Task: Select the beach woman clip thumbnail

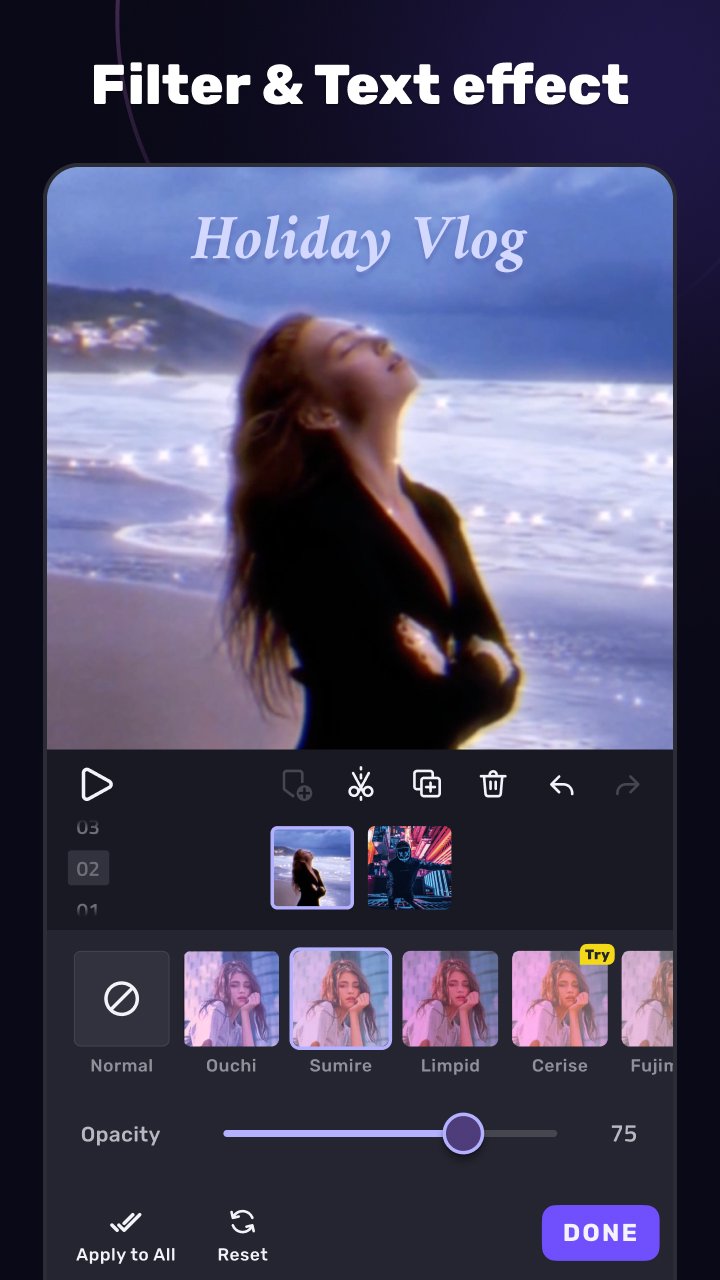Action: [312, 867]
